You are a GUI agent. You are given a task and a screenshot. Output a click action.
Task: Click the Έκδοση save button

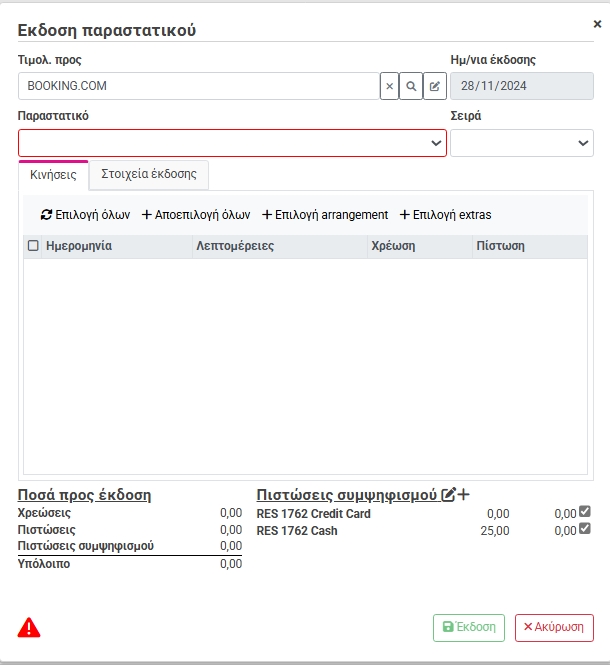click(469, 628)
